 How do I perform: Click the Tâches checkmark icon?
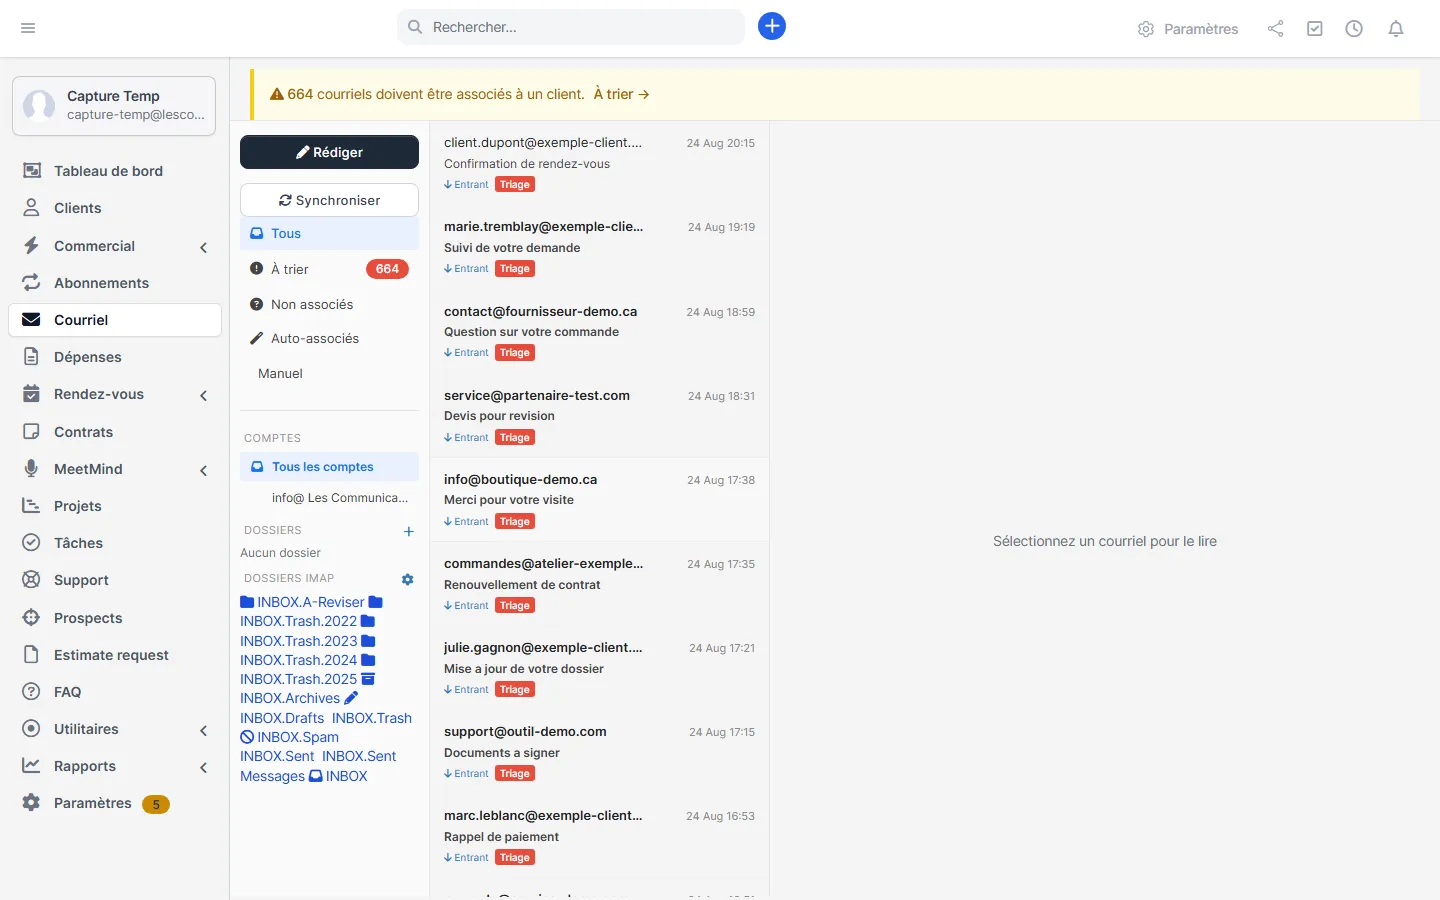tap(31, 543)
